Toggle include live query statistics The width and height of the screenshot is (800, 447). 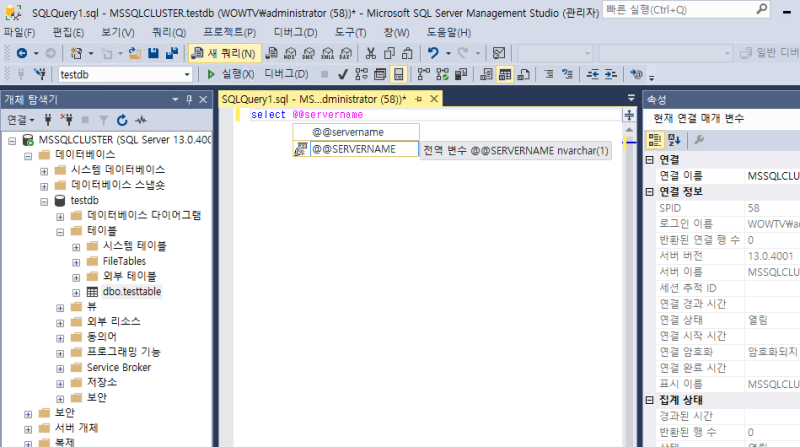tap(442, 74)
